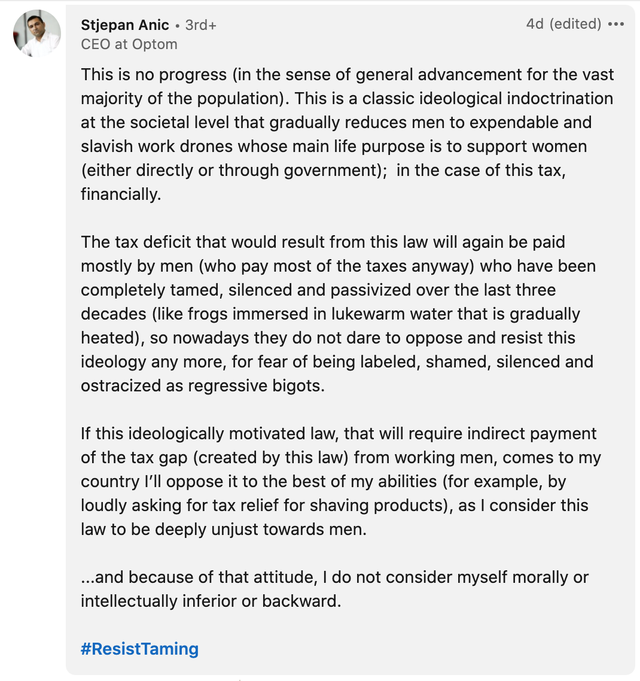The height and width of the screenshot is (681, 640).
Task: Click the 4d timestamp
Action: pos(534,24)
